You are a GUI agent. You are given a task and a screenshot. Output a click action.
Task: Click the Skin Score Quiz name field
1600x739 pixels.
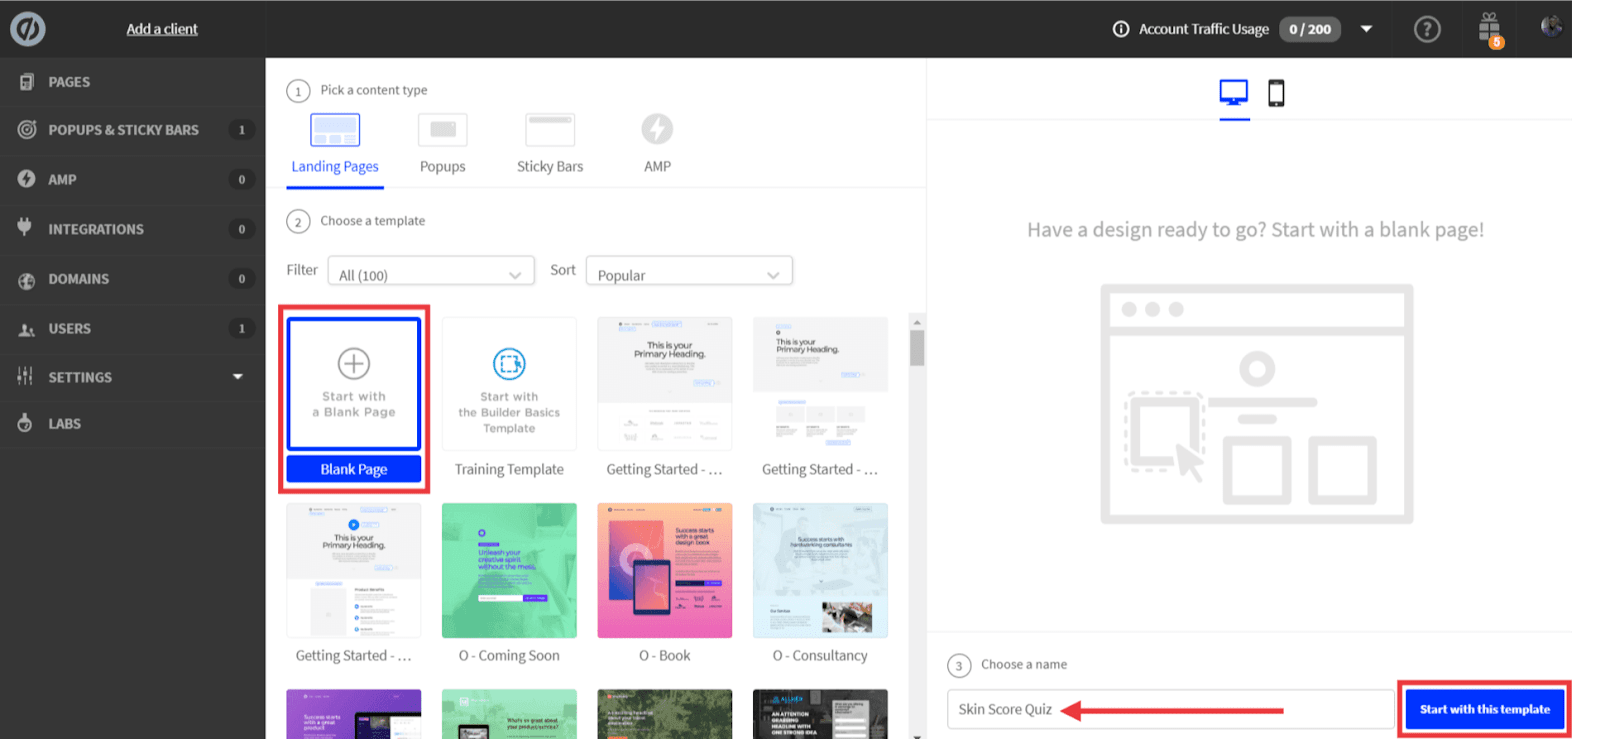[x=1170, y=709]
